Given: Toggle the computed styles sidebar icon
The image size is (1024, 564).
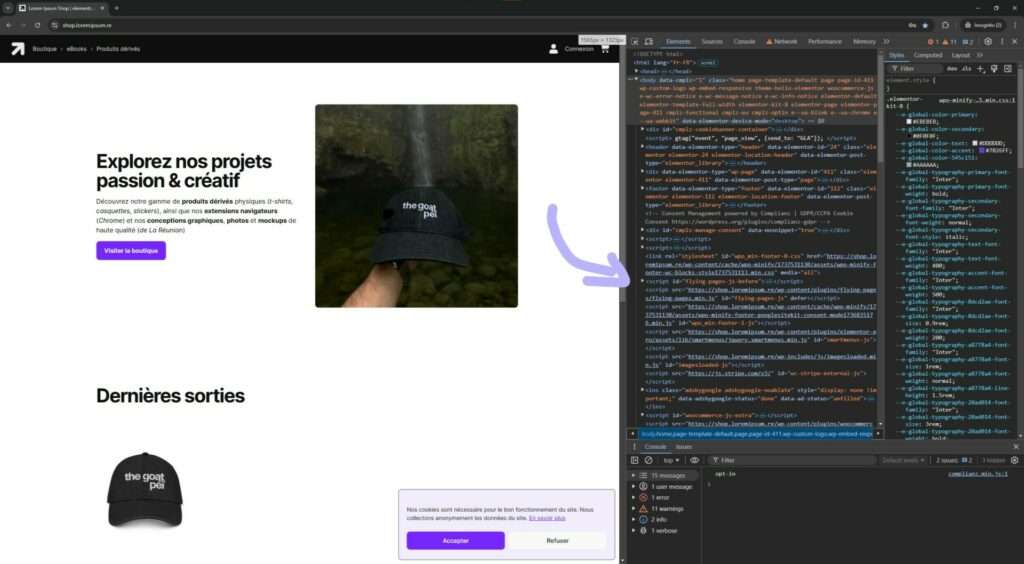Looking at the screenshot, I should coord(1008,69).
